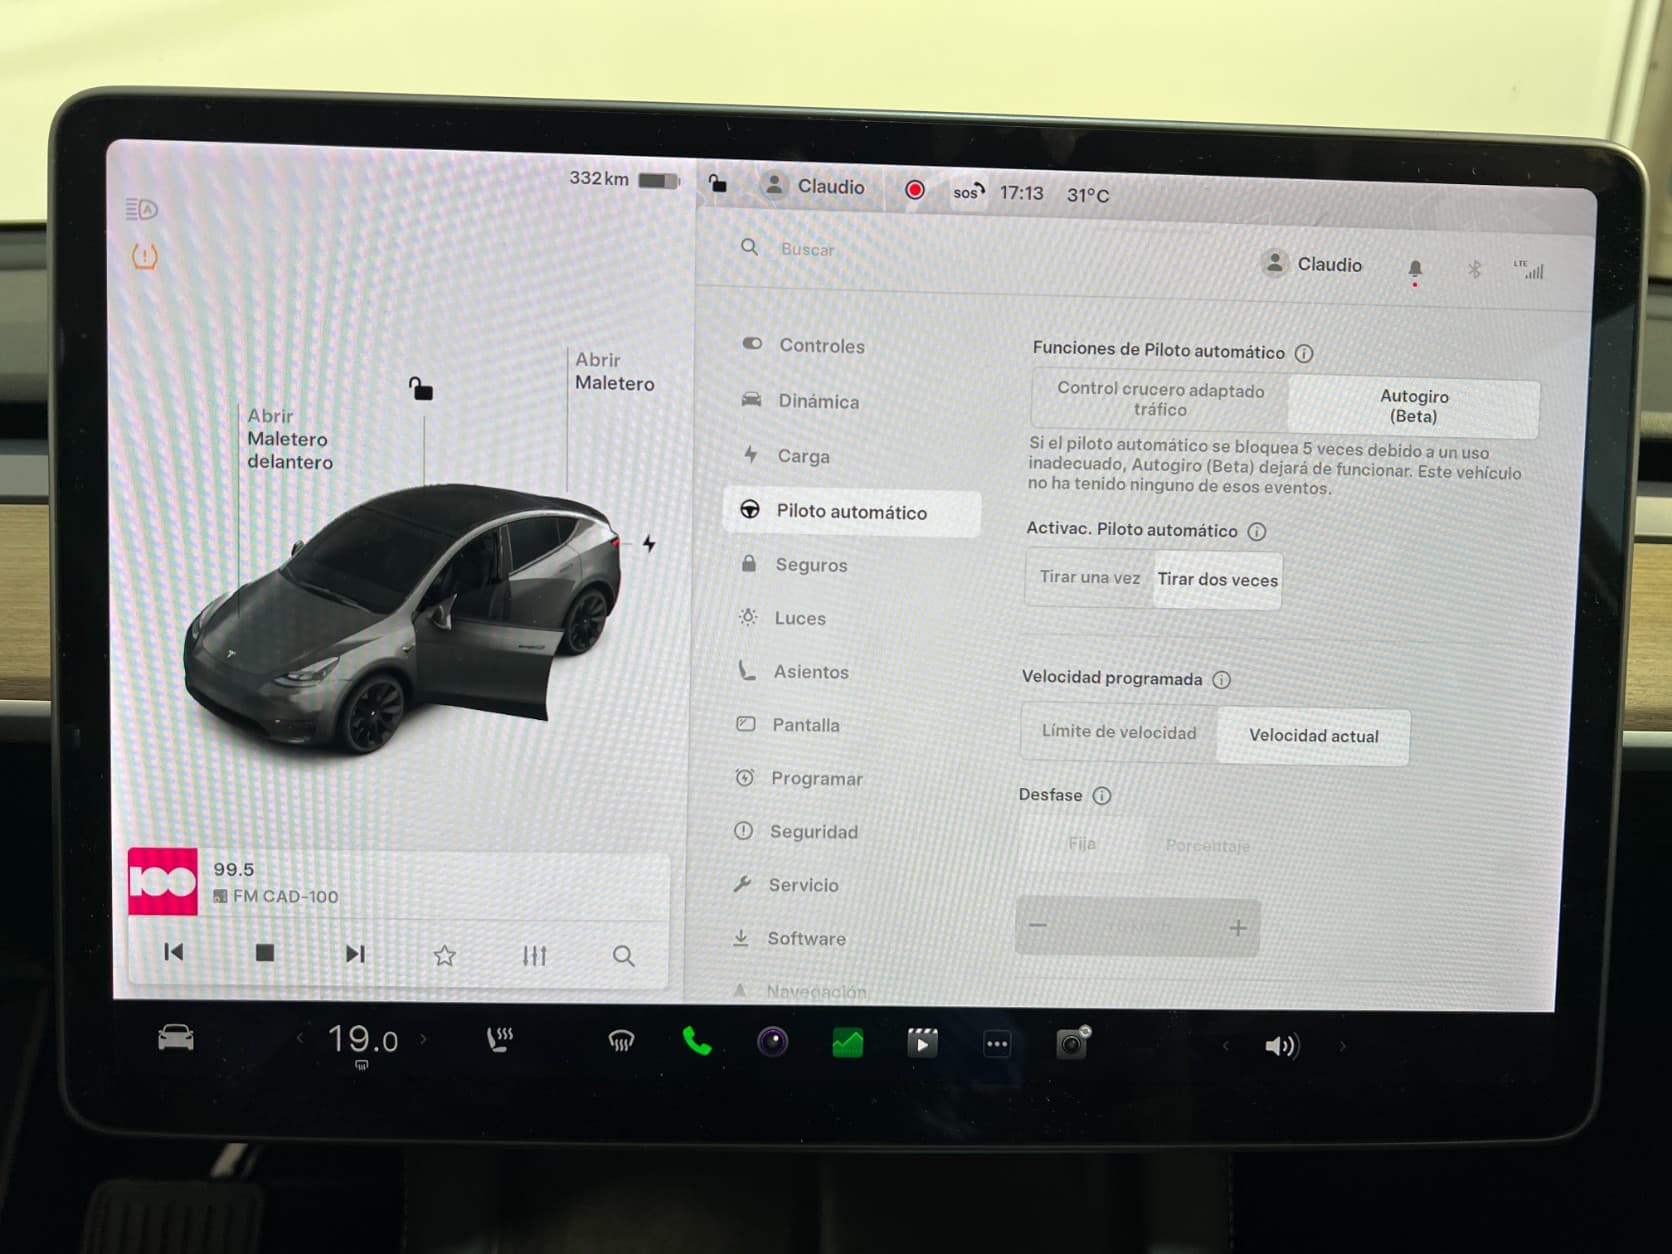Image resolution: width=1672 pixels, height=1254 pixels.
Task: Expand the more apps ellipsis menu
Action: point(997,1044)
